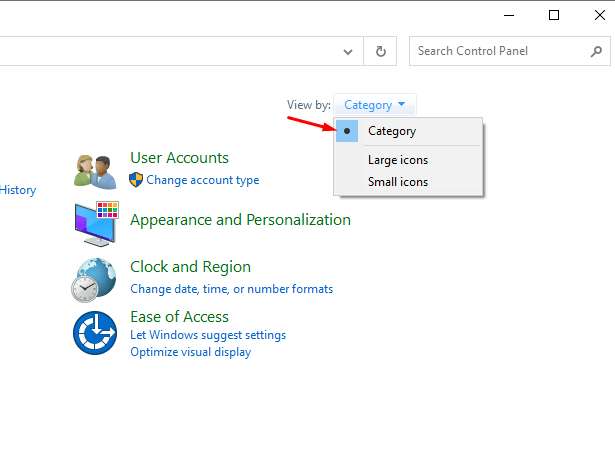Open Change date, time, or number formats

click(x=231, y=289)
